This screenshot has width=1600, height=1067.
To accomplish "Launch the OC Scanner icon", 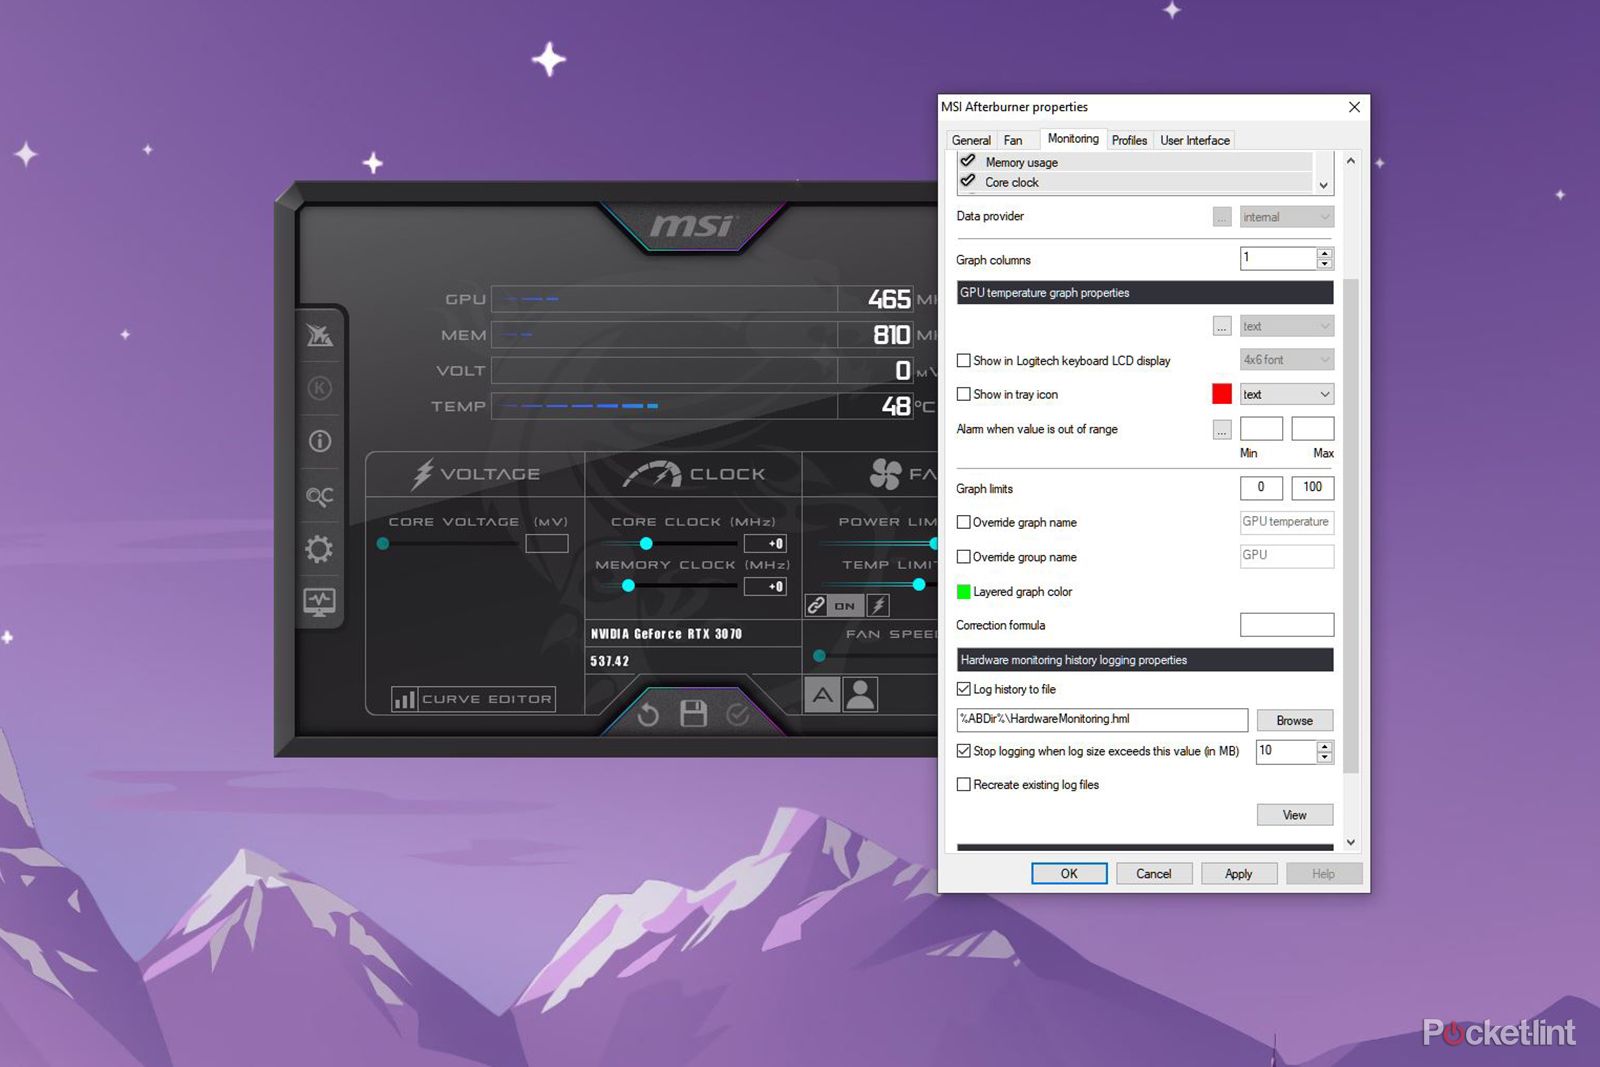I will click(320, 496).
